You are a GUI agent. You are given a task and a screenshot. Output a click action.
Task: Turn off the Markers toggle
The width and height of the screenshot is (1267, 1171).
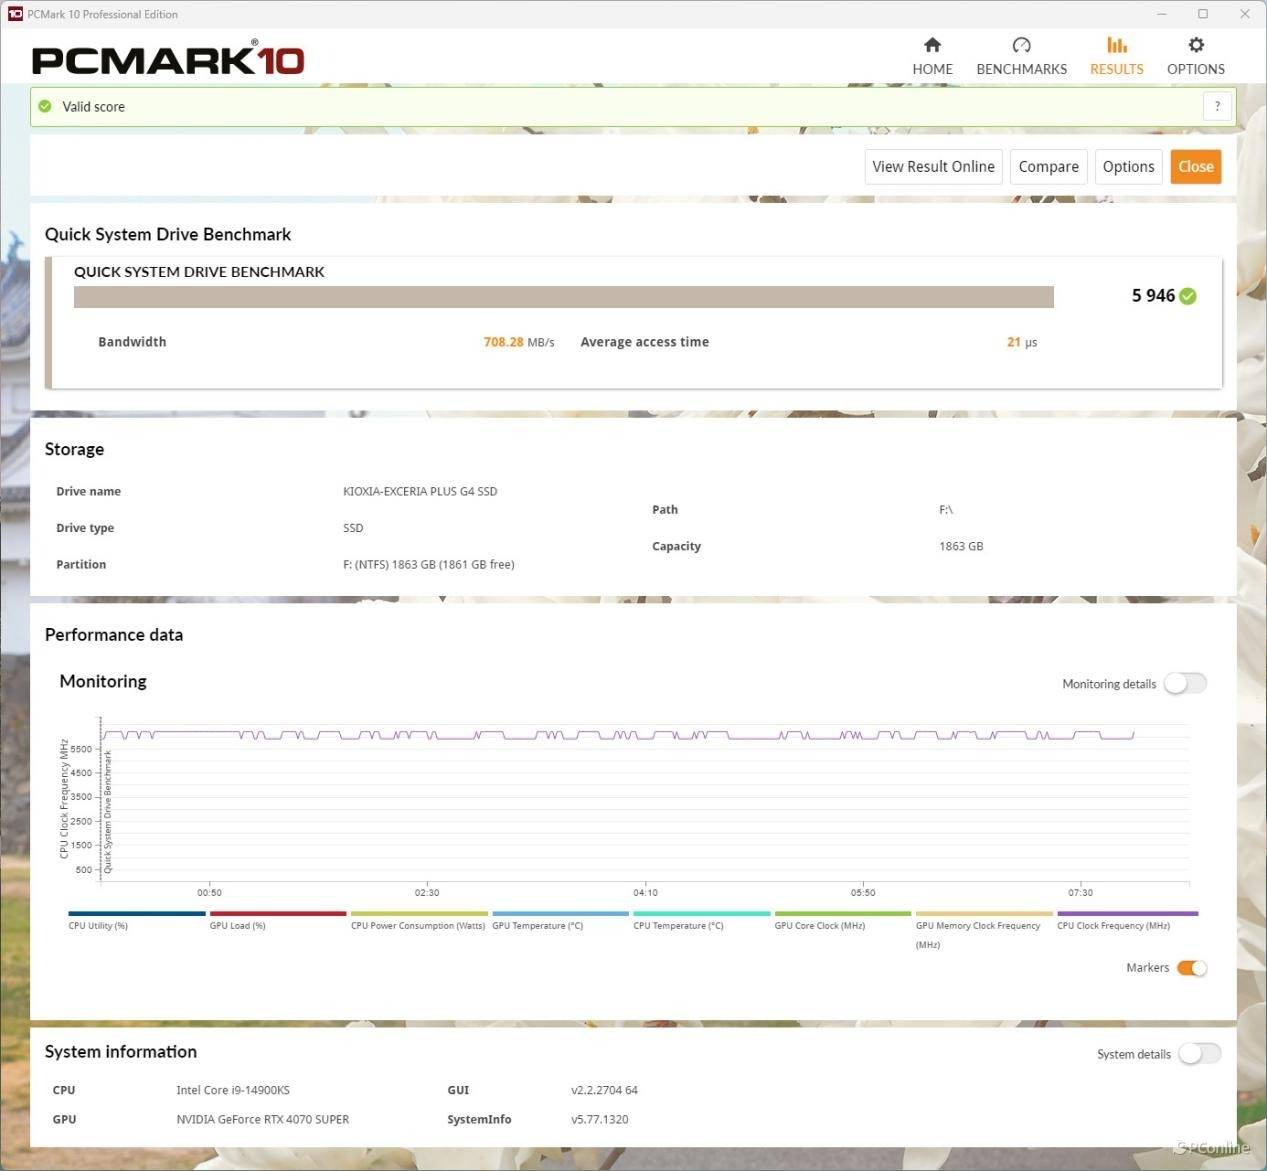(x=1192, y=968)
